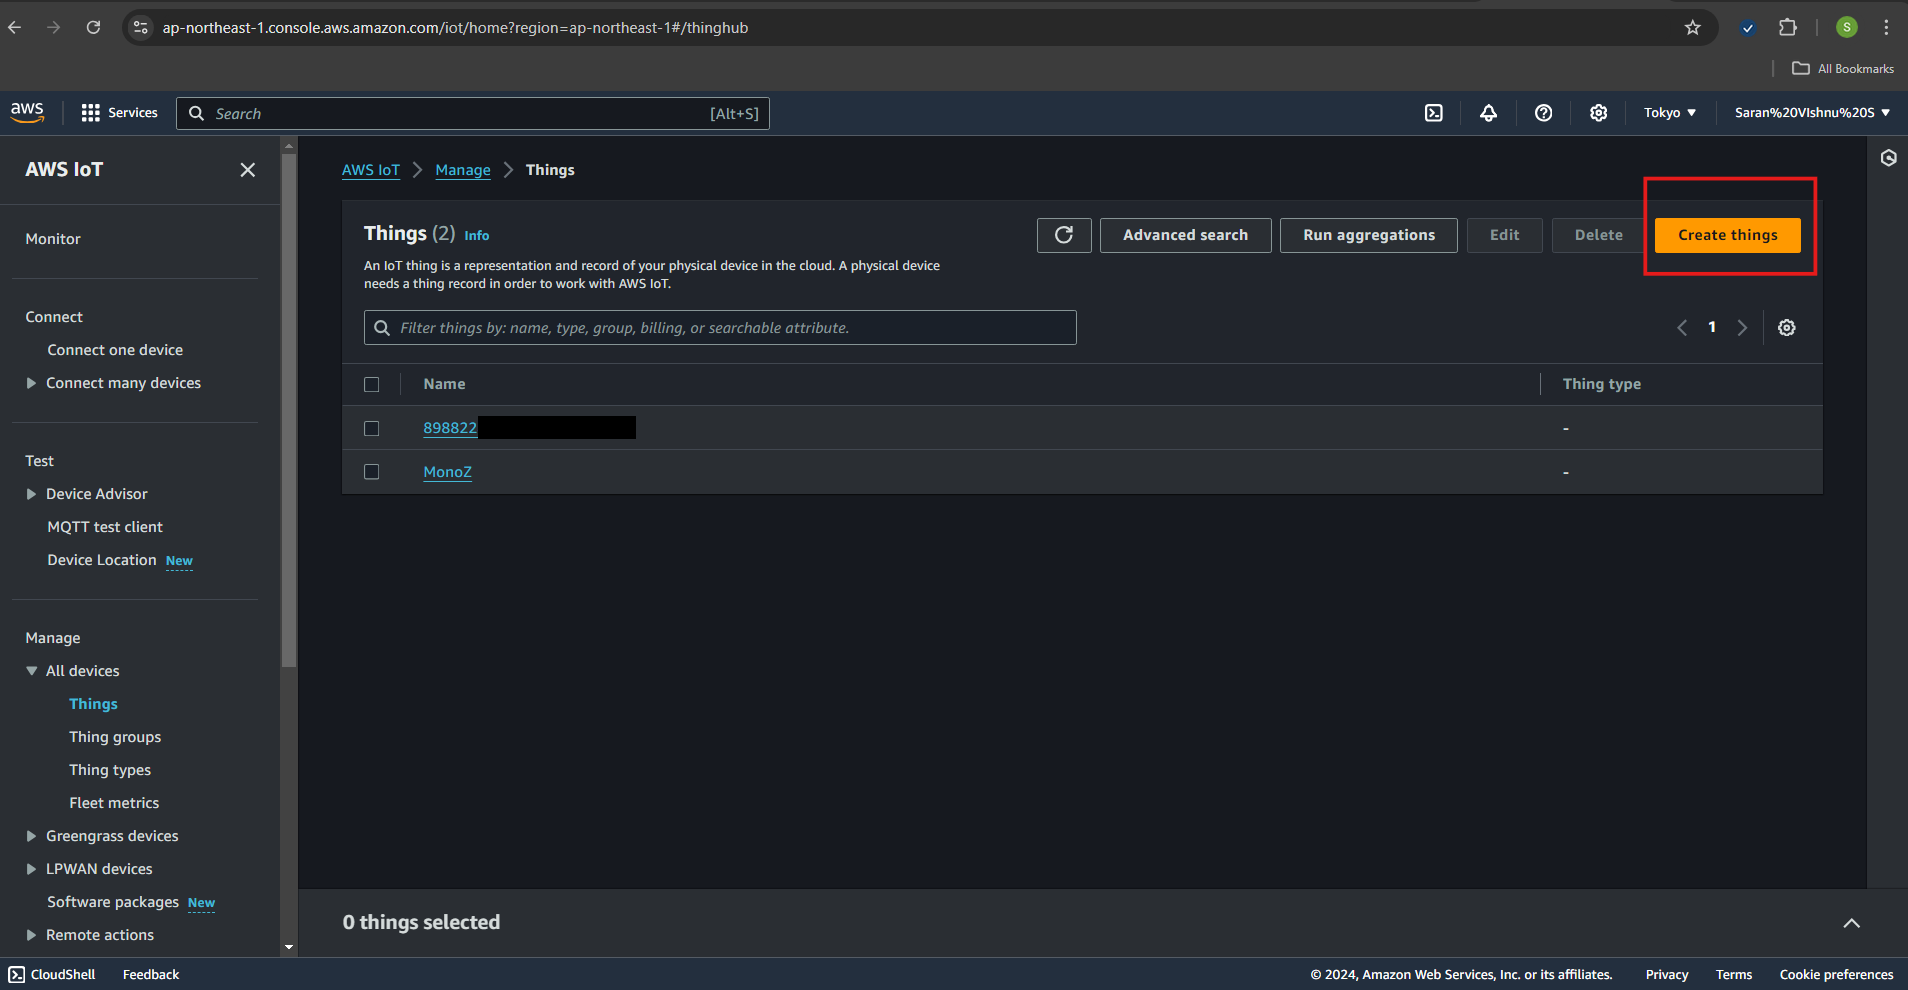Image resolution: width=1908 pixels, height=990 pixels.
Task: Open Chrome three-dot menu
Action: point(1886,28)
